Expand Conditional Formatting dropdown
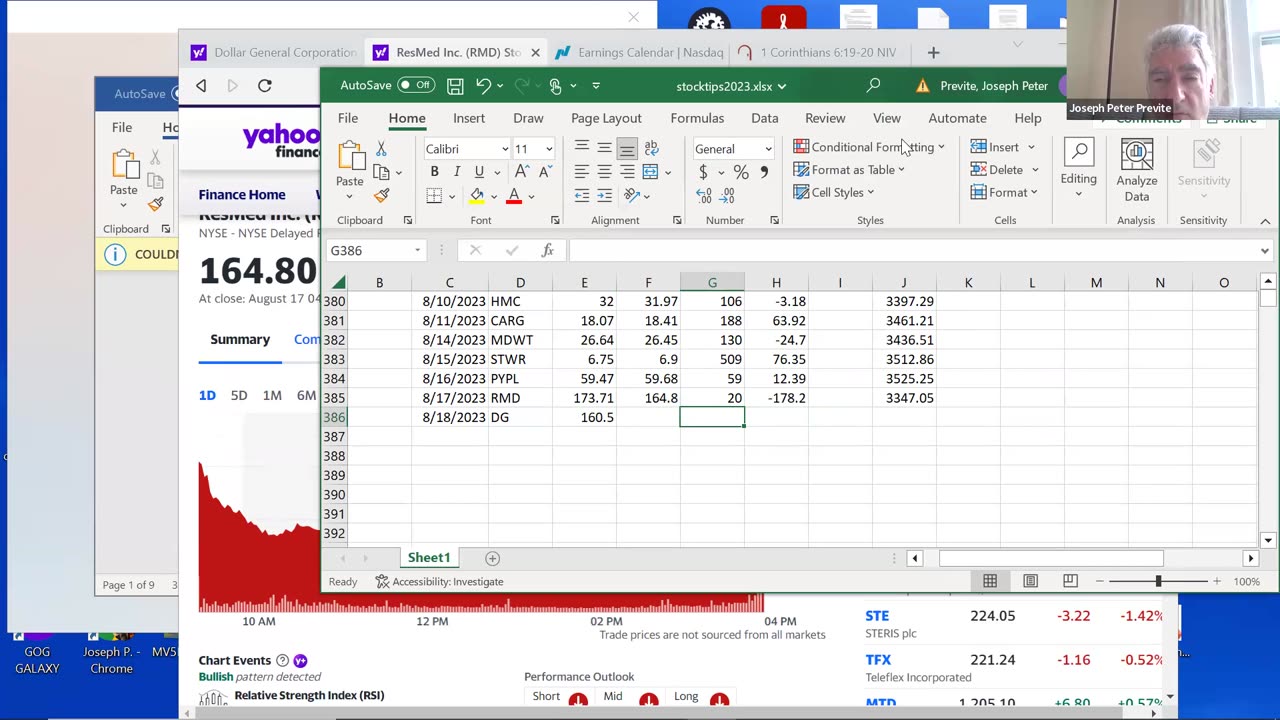 point(941,147)
